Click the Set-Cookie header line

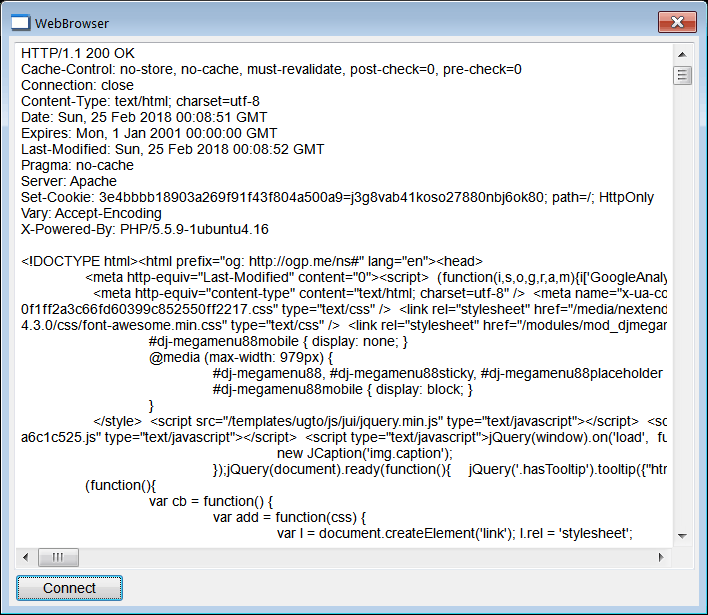pyautogui.click(x=337, y=197)
